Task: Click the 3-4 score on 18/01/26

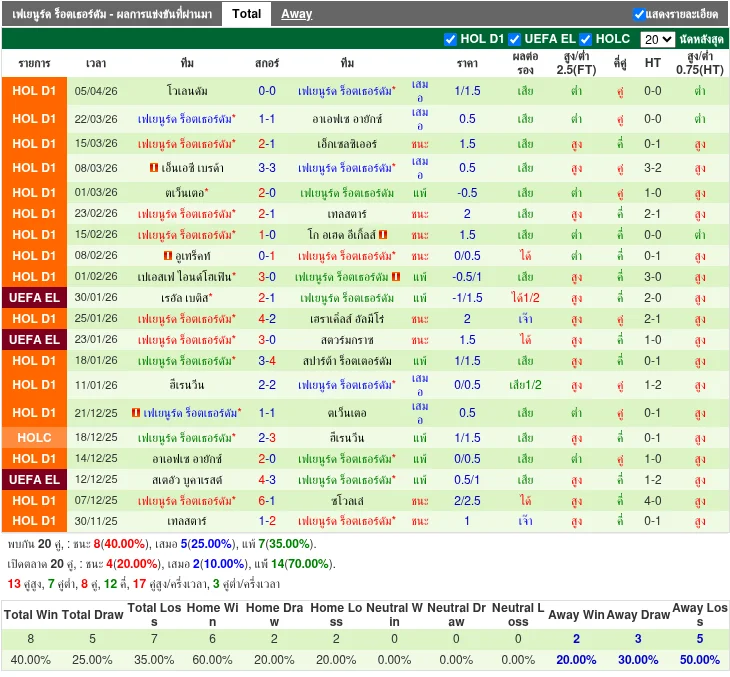Action: coord(267,361)
